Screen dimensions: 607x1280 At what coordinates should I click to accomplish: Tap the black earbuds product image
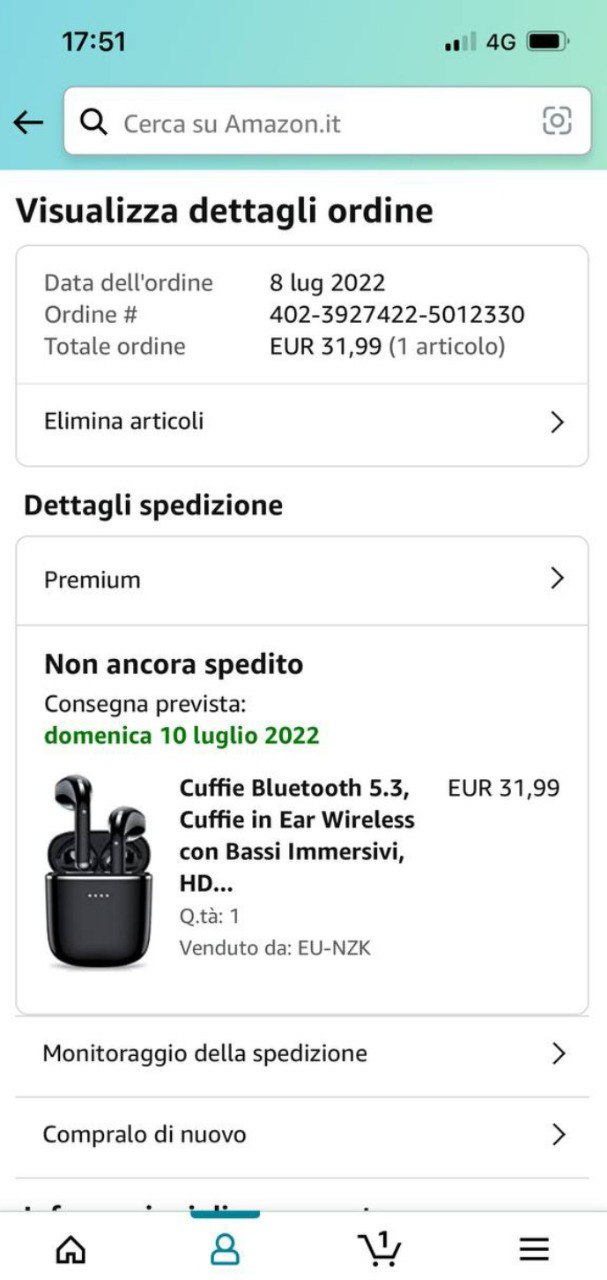98,870
